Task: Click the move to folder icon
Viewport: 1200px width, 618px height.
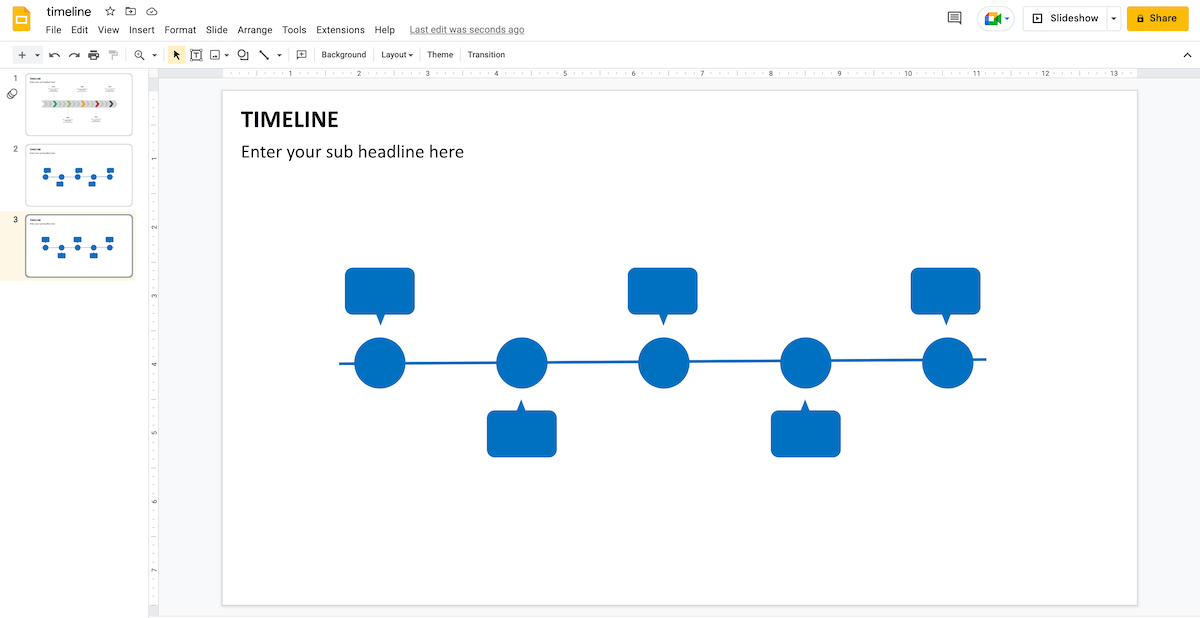Action: pos(131,11)
